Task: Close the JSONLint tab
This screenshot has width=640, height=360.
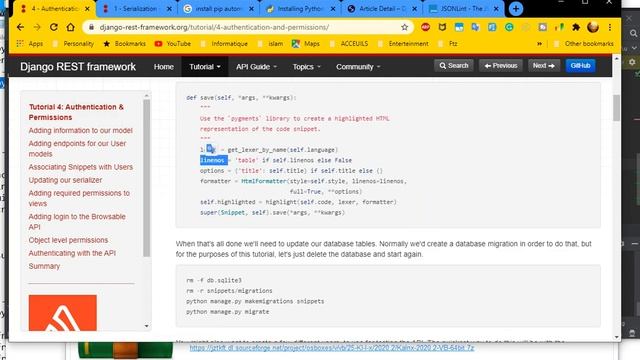Action: coord(496,9)
